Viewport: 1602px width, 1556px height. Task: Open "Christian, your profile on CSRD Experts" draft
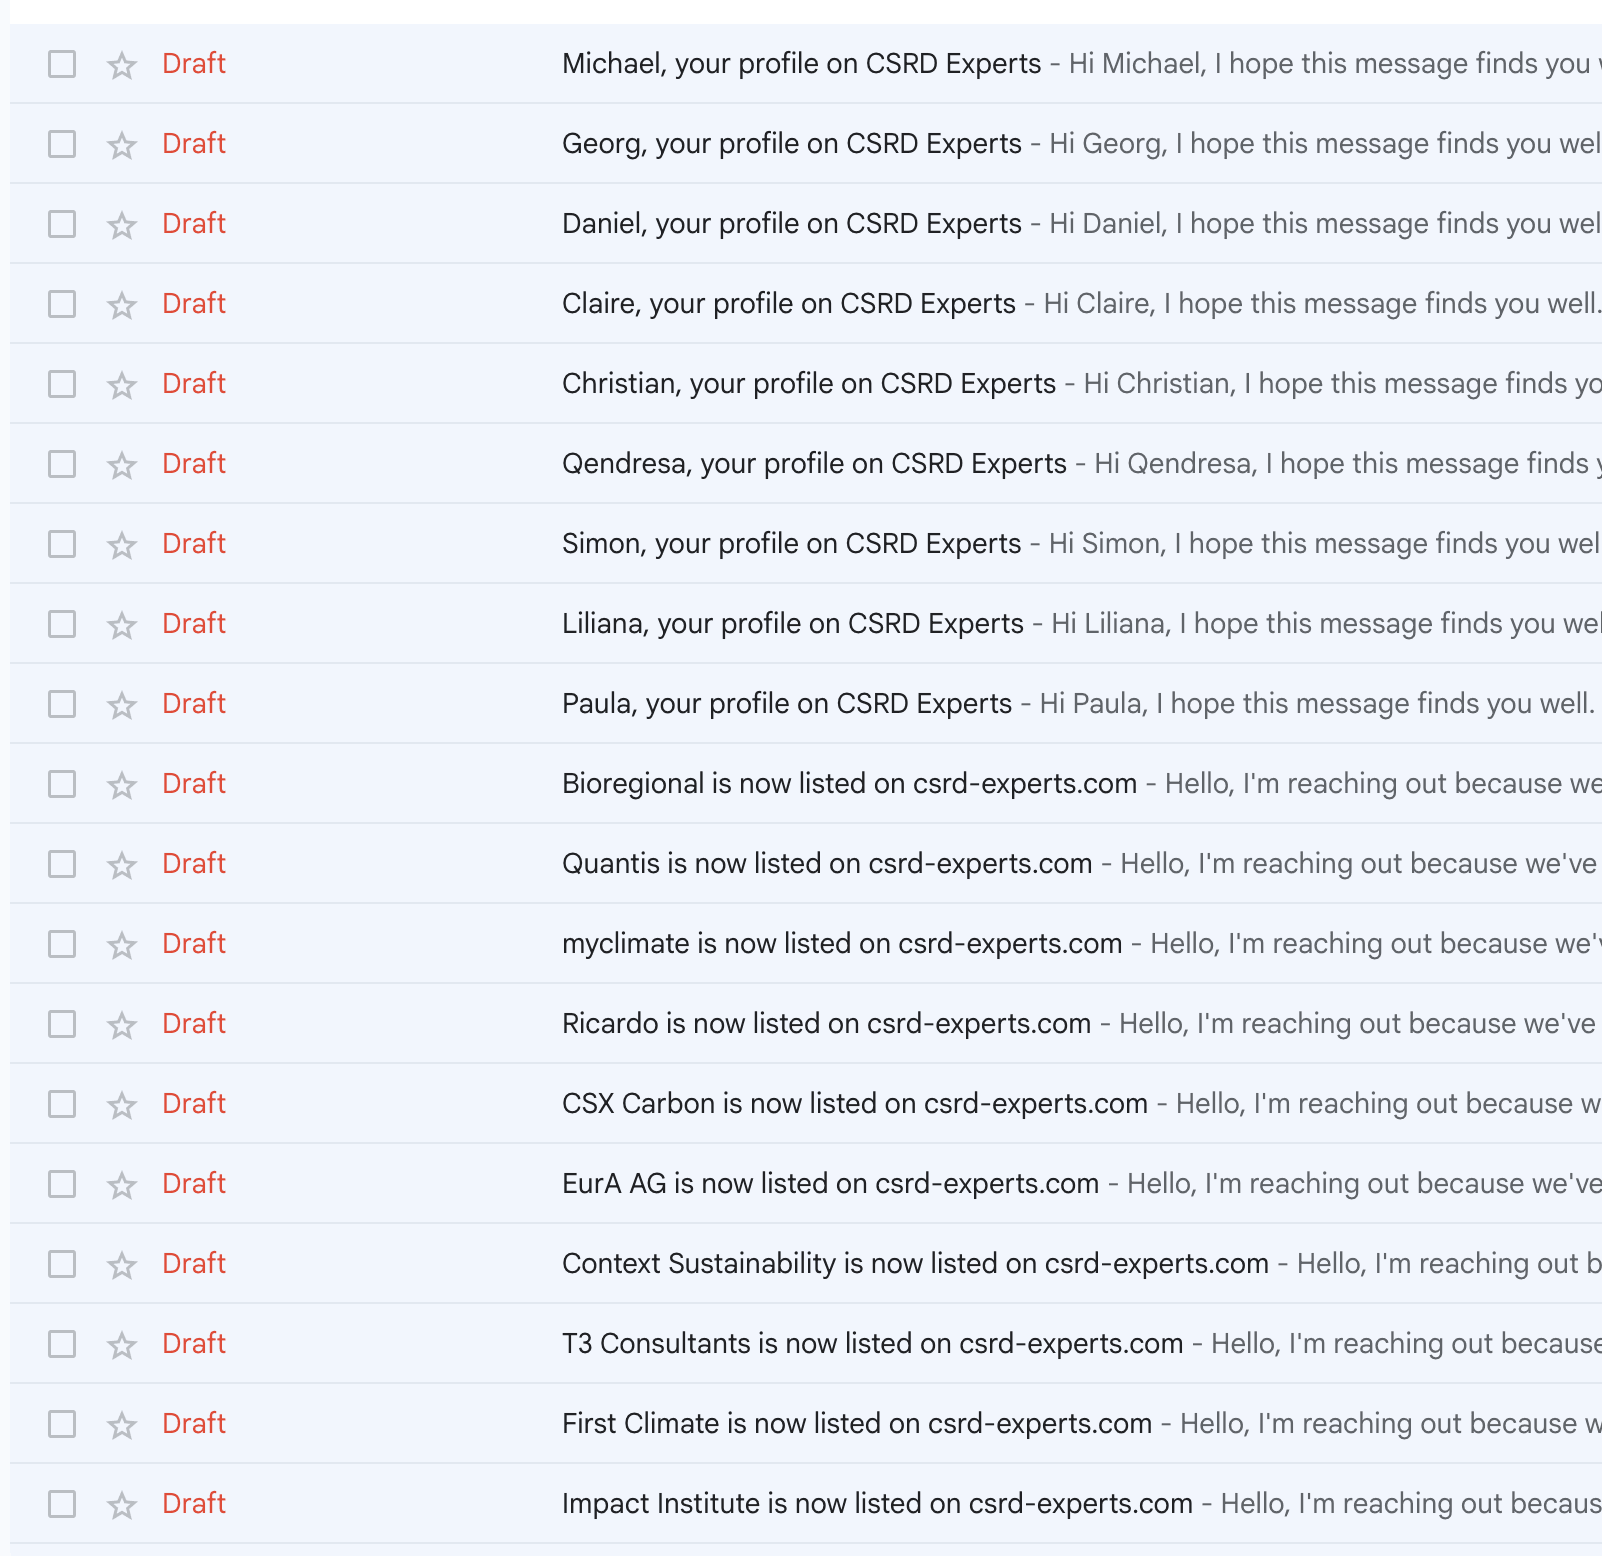coord(808,384)
